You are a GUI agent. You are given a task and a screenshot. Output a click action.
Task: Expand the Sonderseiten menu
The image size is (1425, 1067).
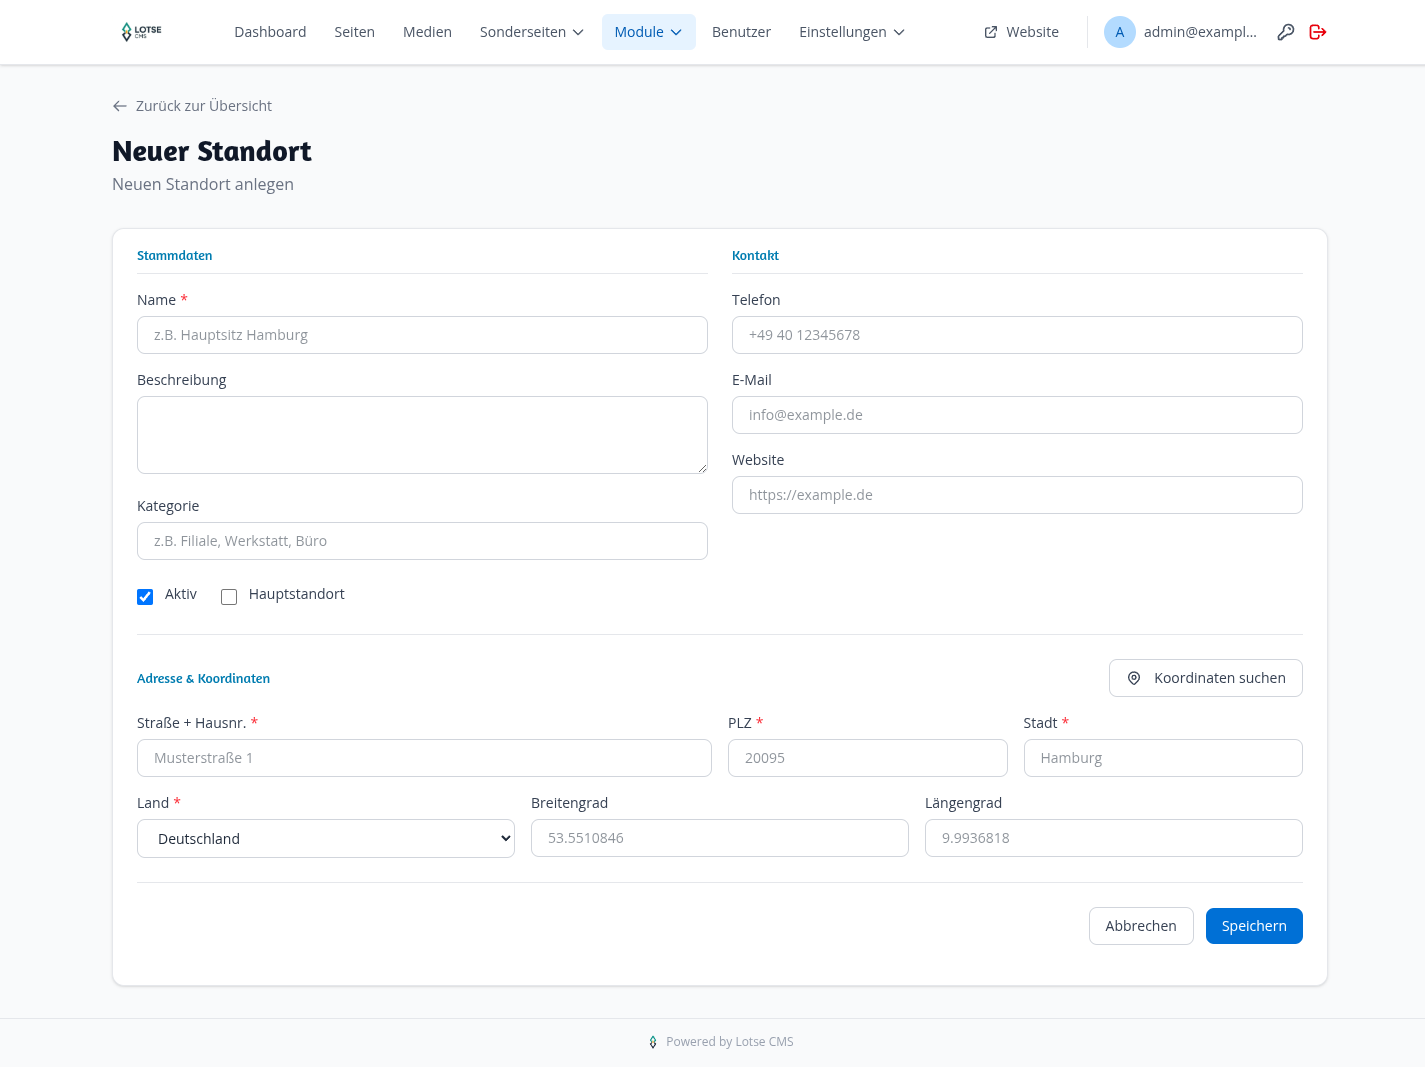(x=532, y=32)
